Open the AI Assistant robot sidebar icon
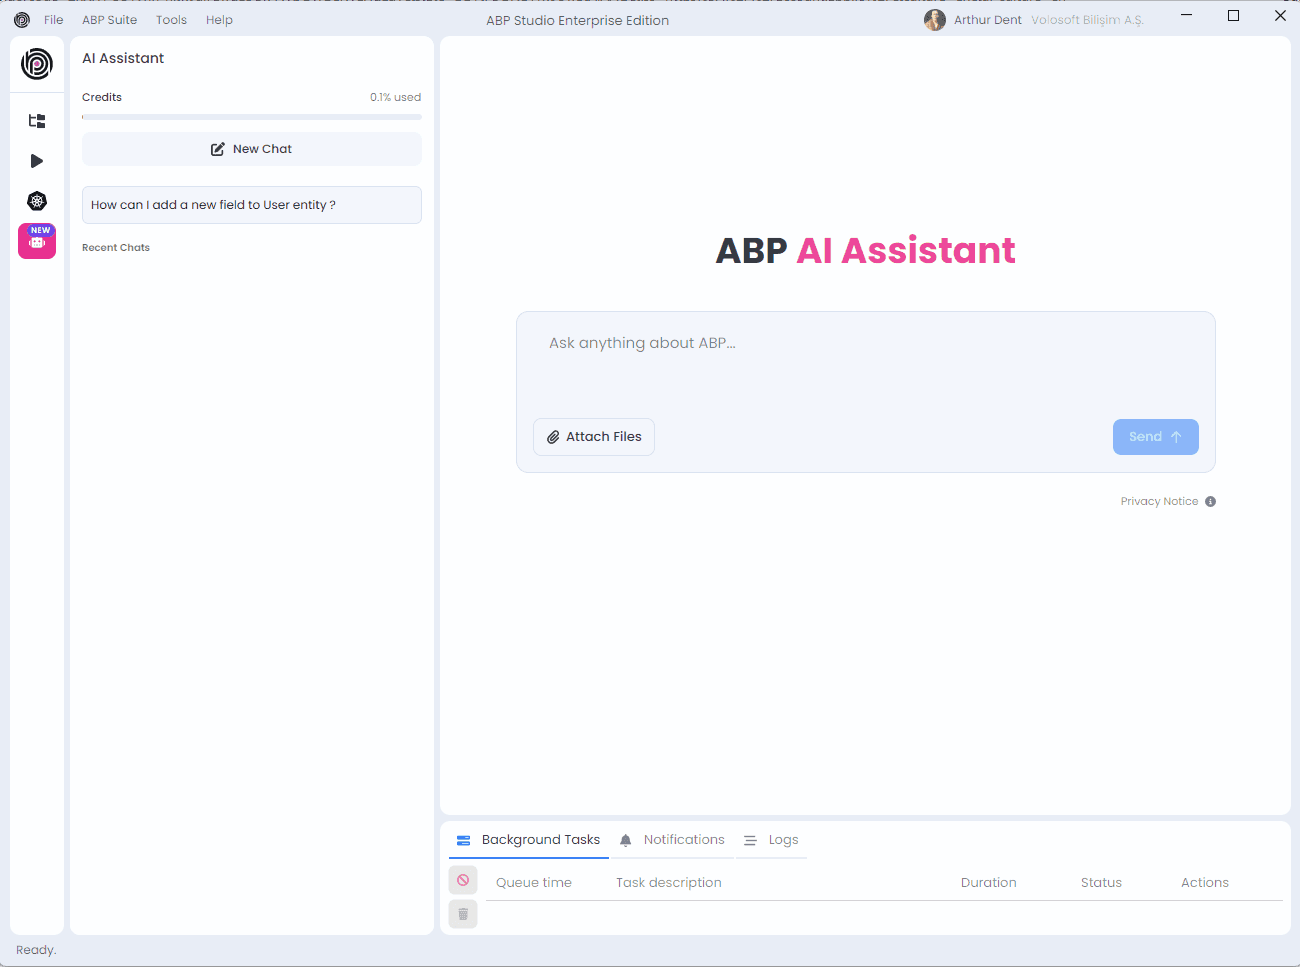 (x=36, y=241)
